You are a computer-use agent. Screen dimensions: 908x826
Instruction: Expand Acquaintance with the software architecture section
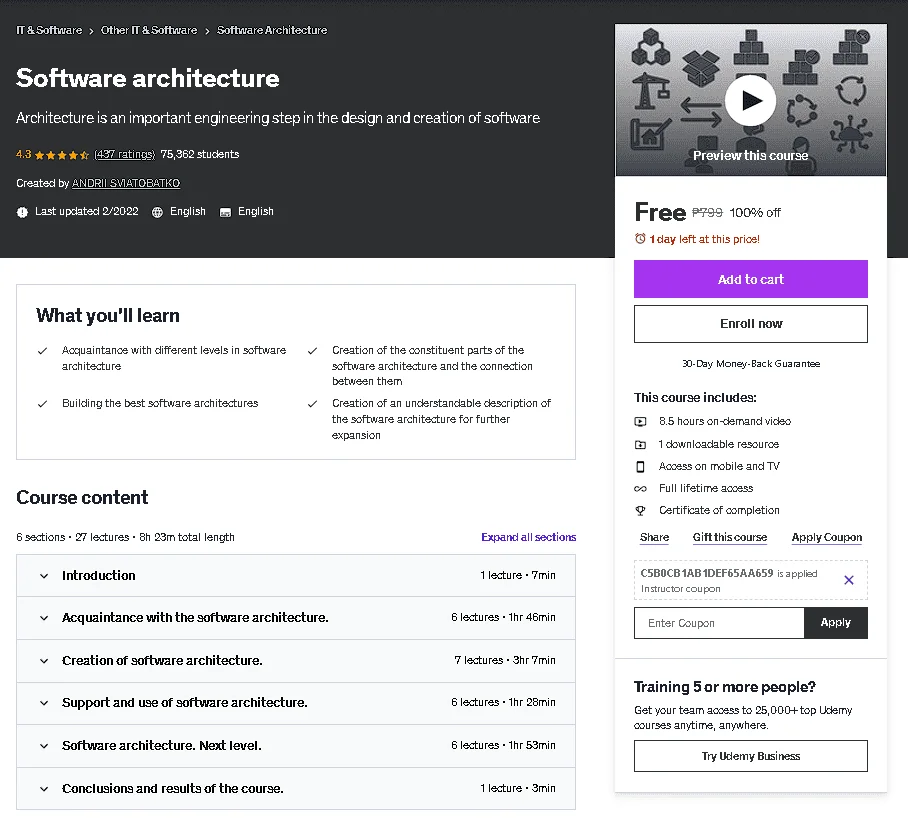[296, 618]
